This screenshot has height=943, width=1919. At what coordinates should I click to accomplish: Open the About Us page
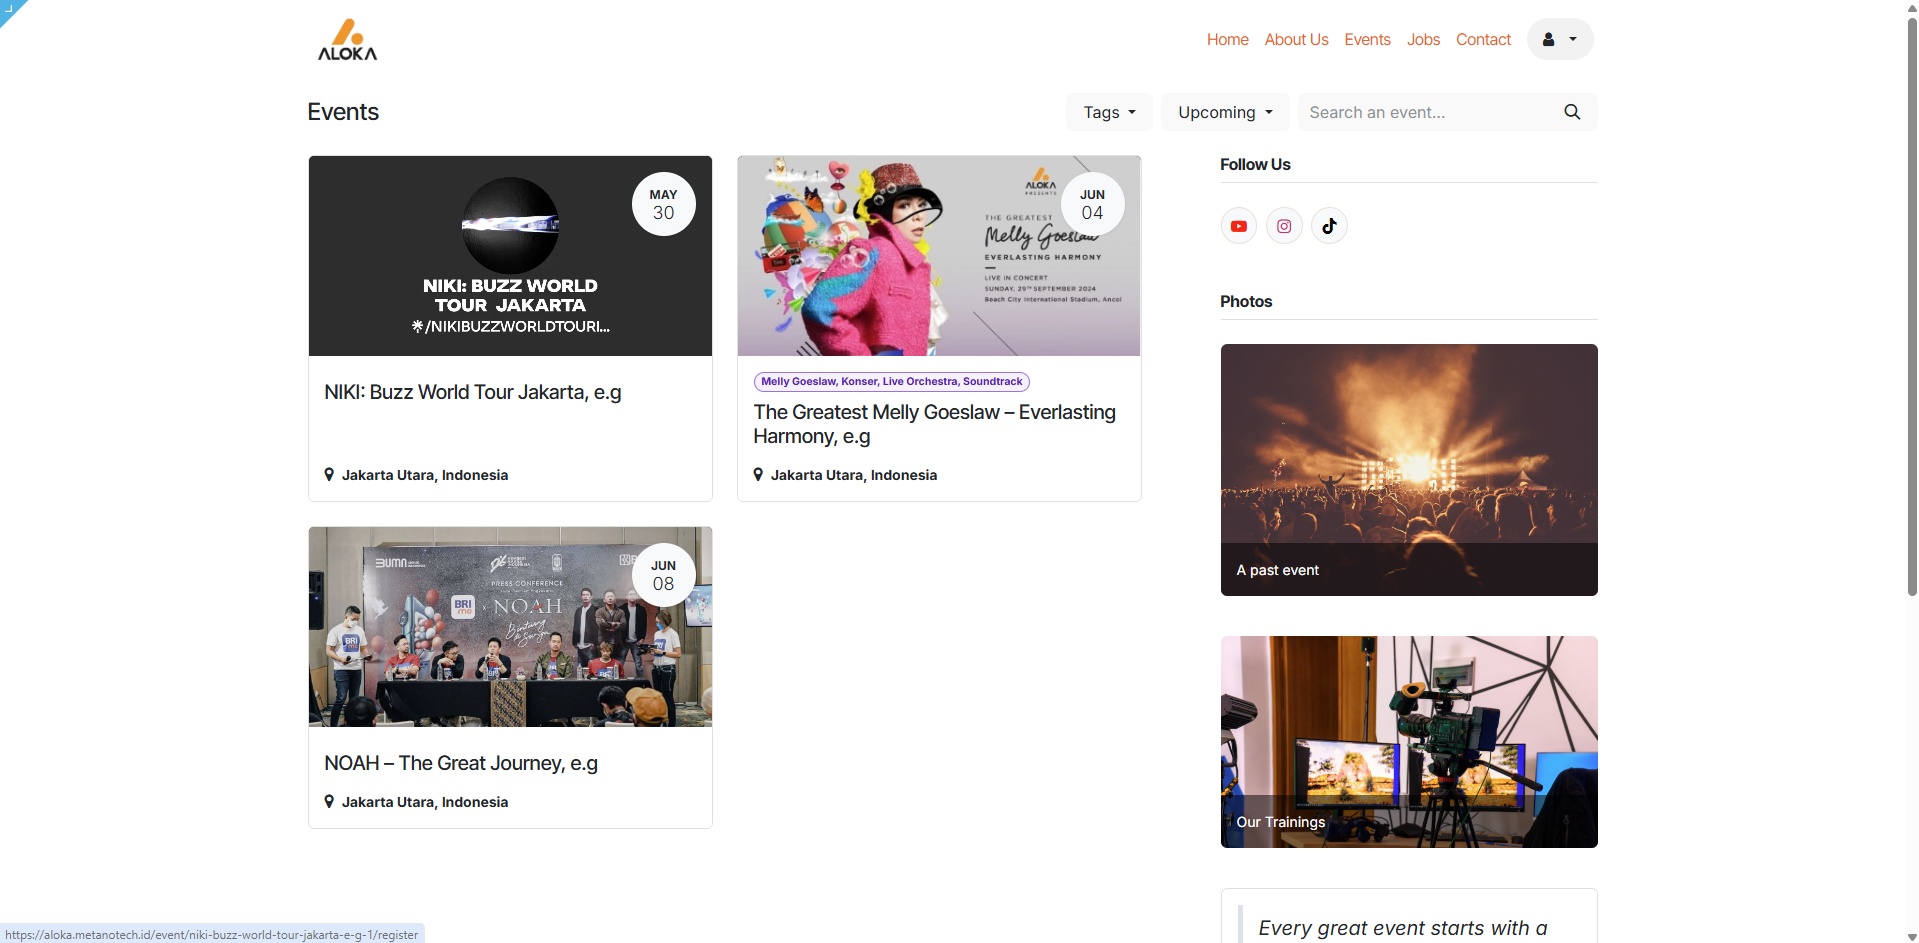point(1296,39)
